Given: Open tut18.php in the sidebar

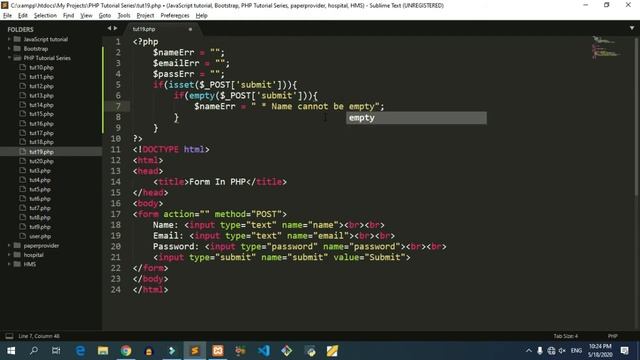Looking at the screenshot, I should click(41, 142).
